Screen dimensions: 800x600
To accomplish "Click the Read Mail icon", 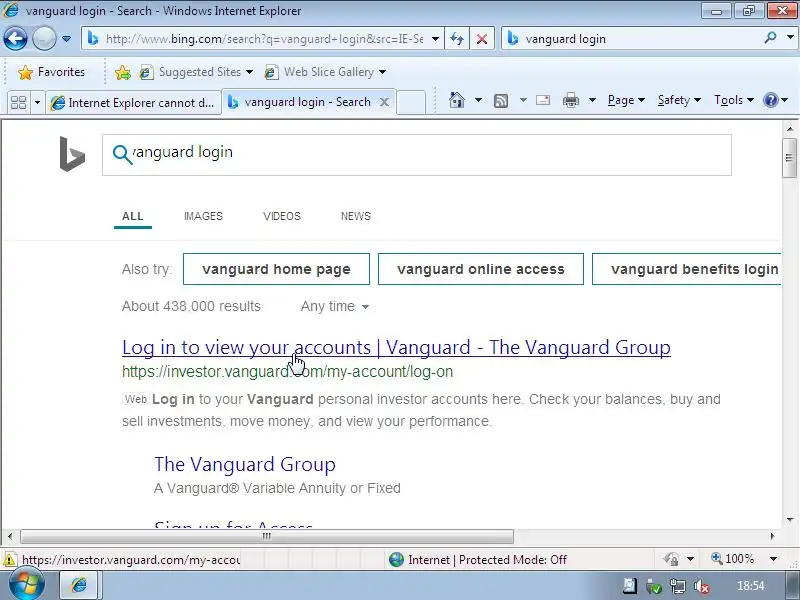I will (543, 100).
